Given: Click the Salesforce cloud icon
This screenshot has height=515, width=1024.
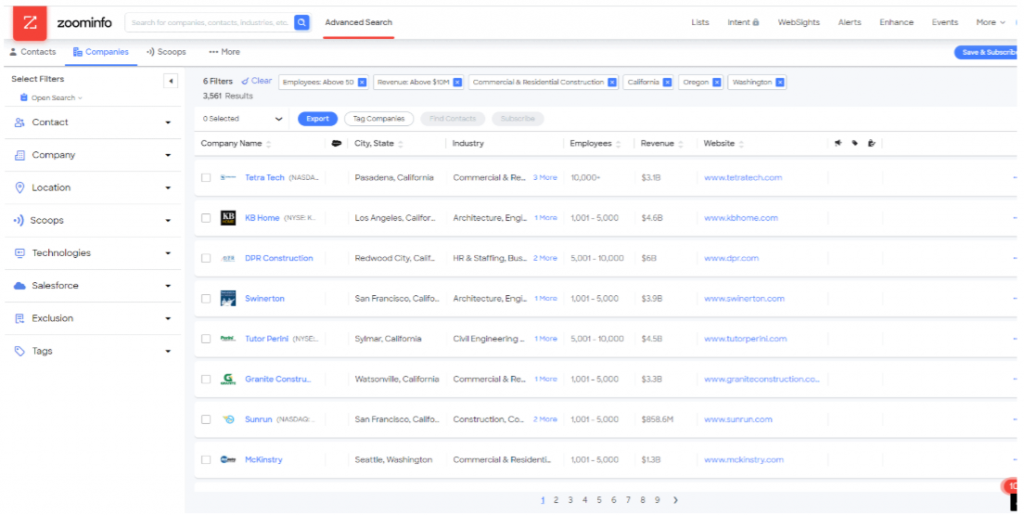Looking at the screenshot, I should (20, 286).
